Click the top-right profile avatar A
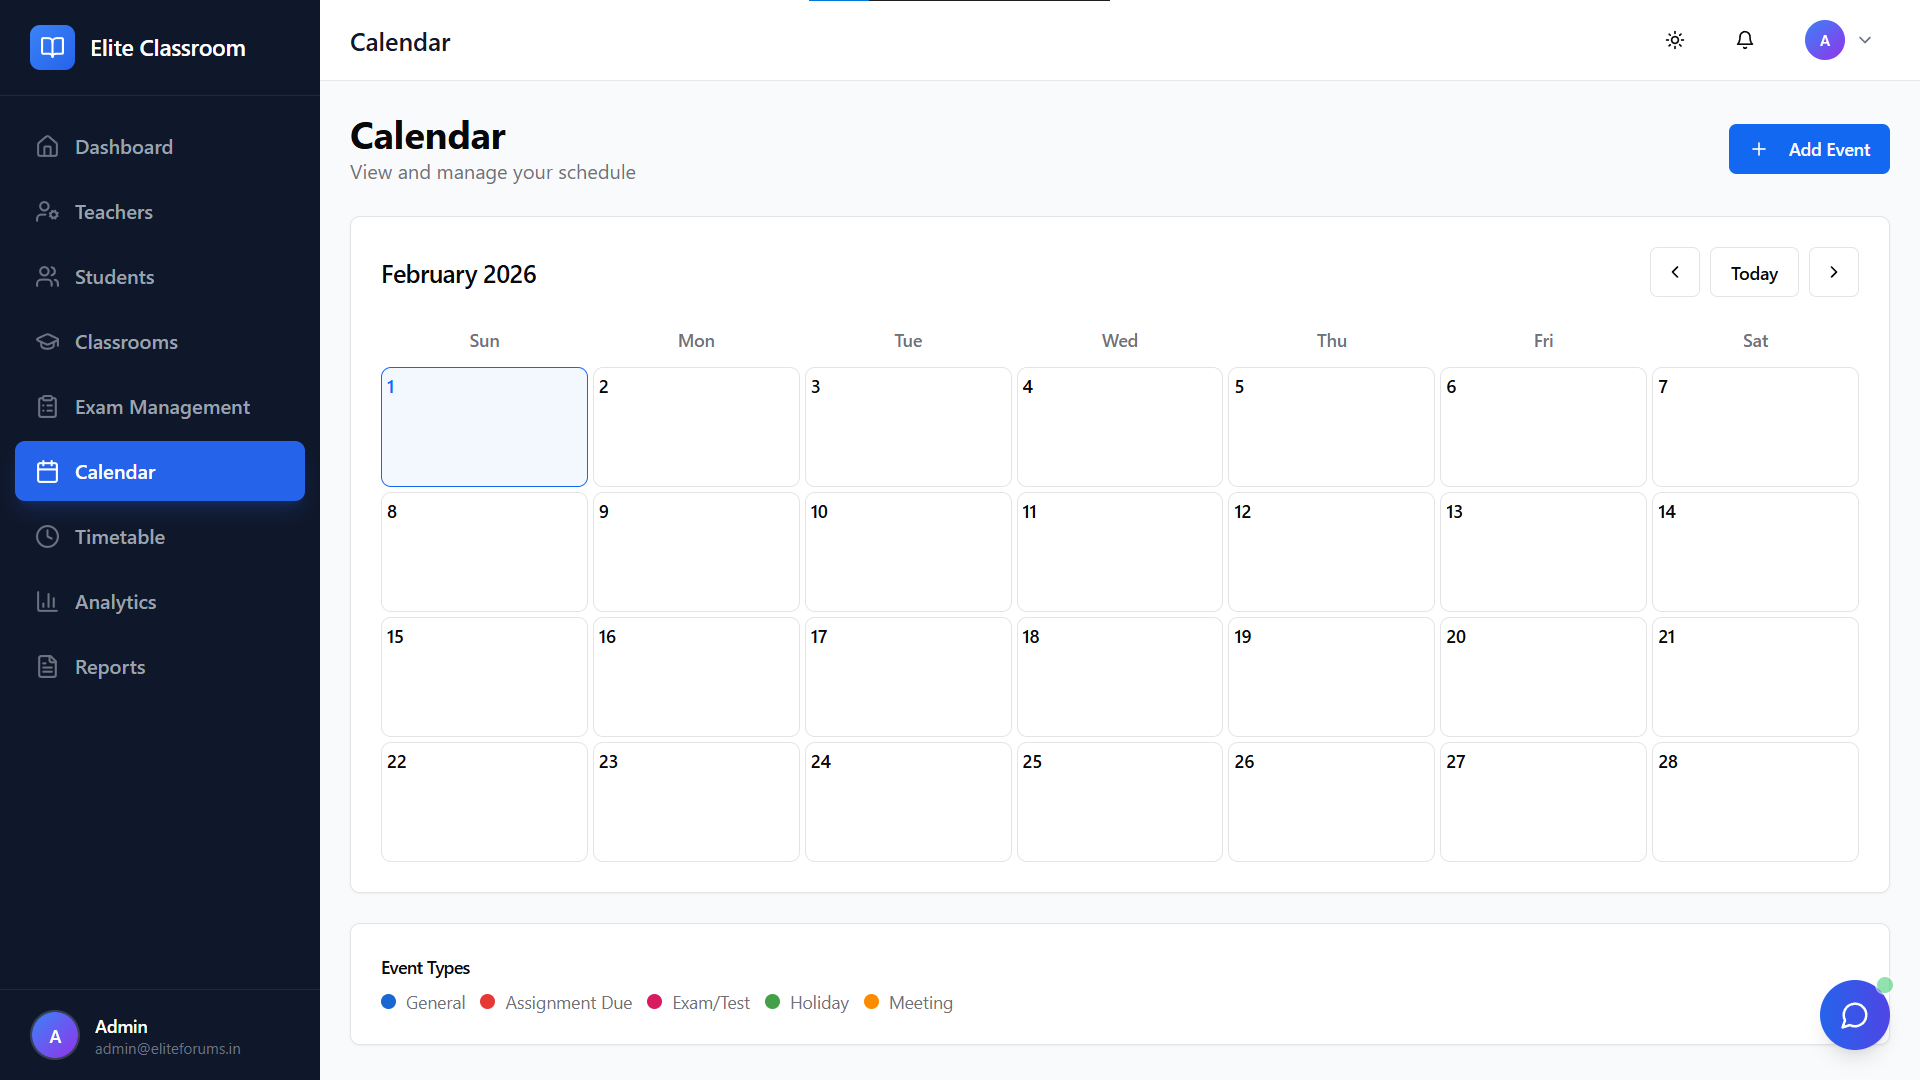This screenshot has width=1920, height=1080. click(x=1825, y=40)
